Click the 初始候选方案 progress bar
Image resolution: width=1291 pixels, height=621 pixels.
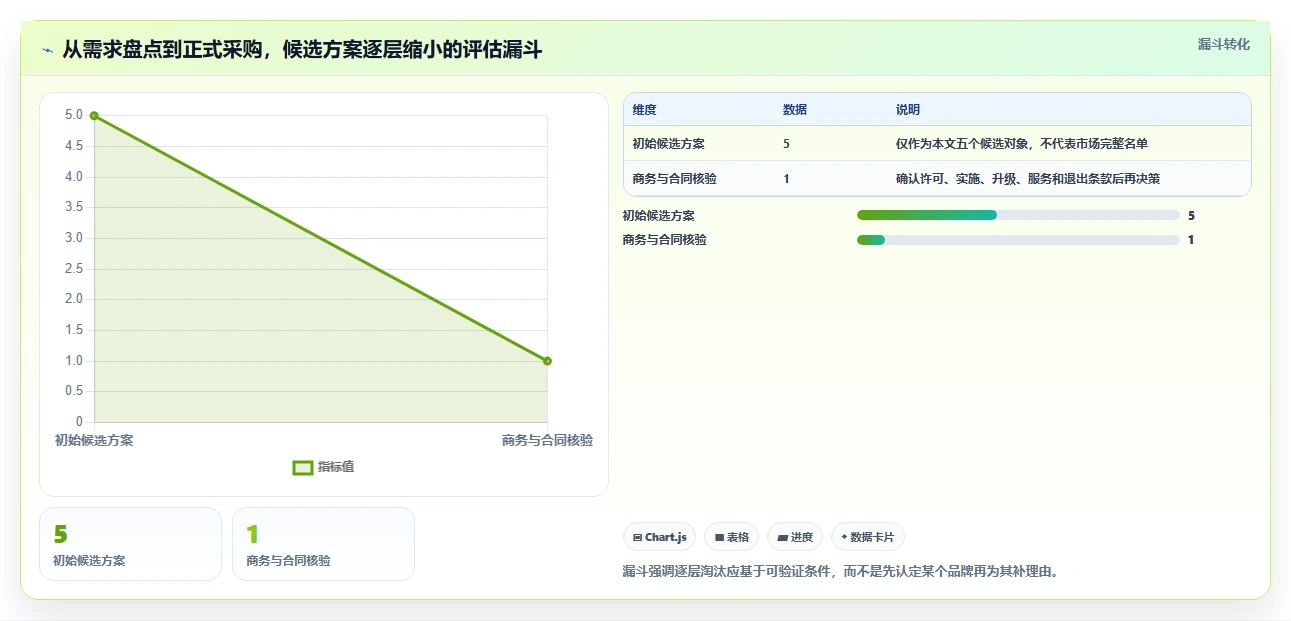1018,215
